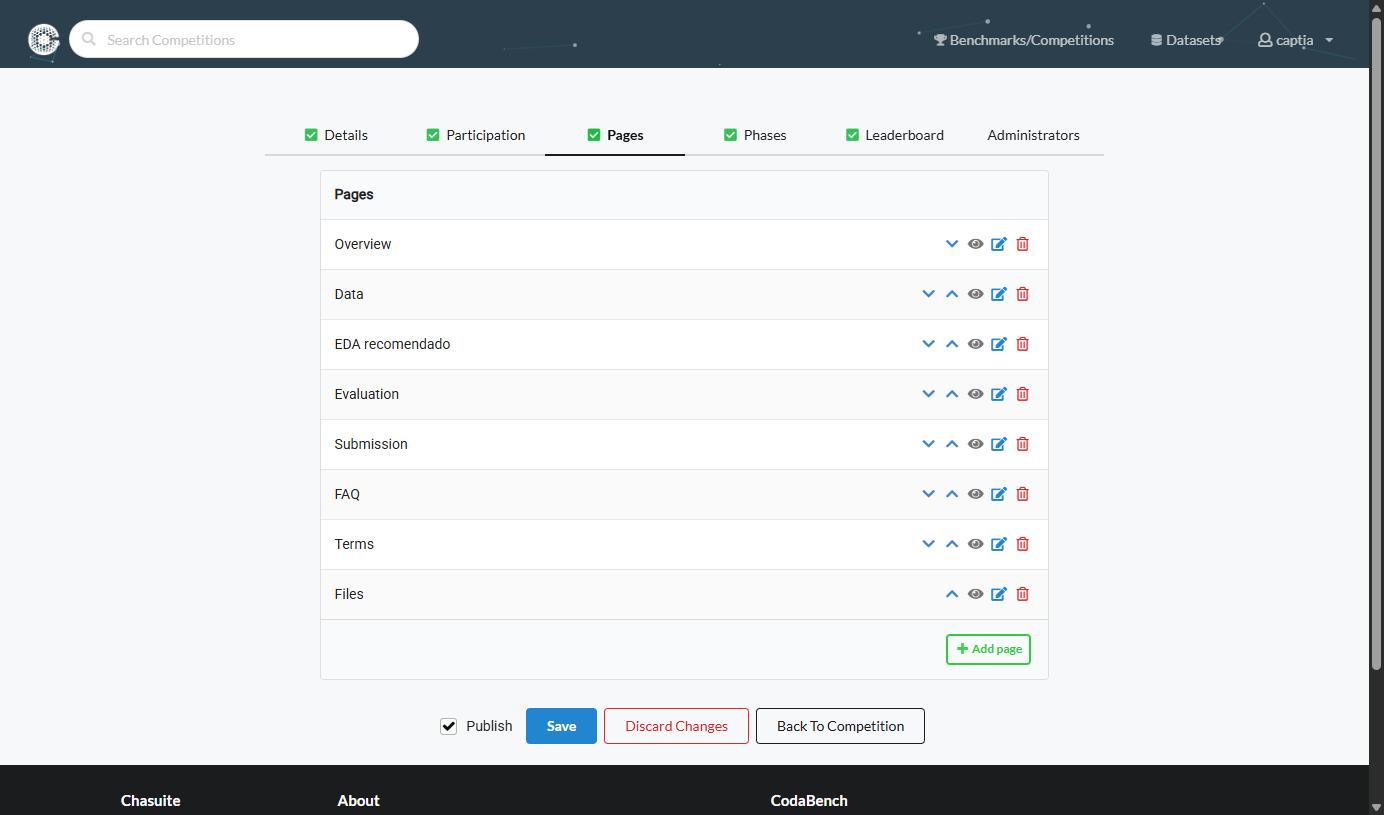Preview the Terms page via eye icon
The image size is (1384, 815).
click(x=975, y=544)
